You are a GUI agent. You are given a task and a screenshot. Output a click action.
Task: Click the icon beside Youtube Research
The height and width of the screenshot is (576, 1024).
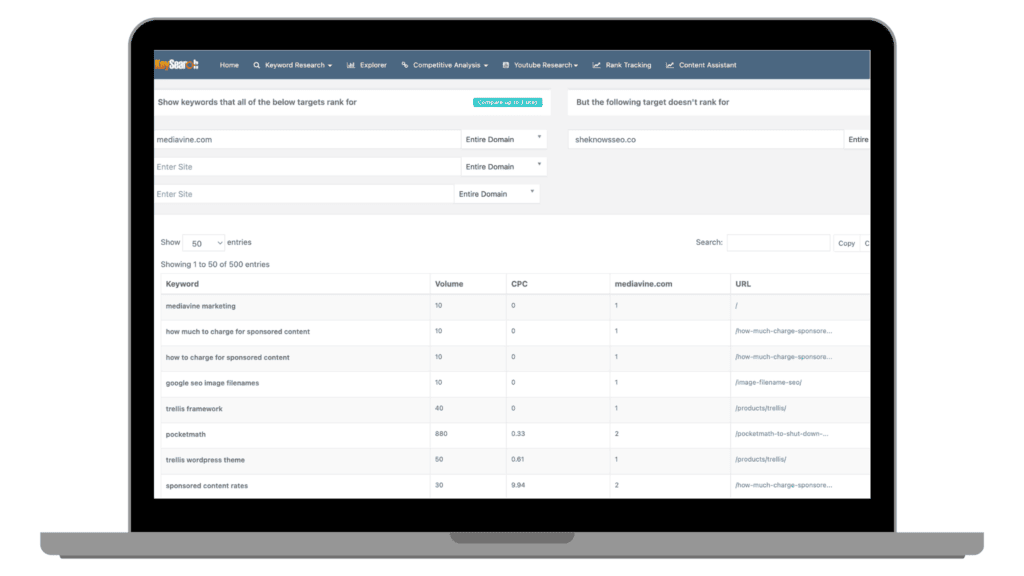[505, 65]
